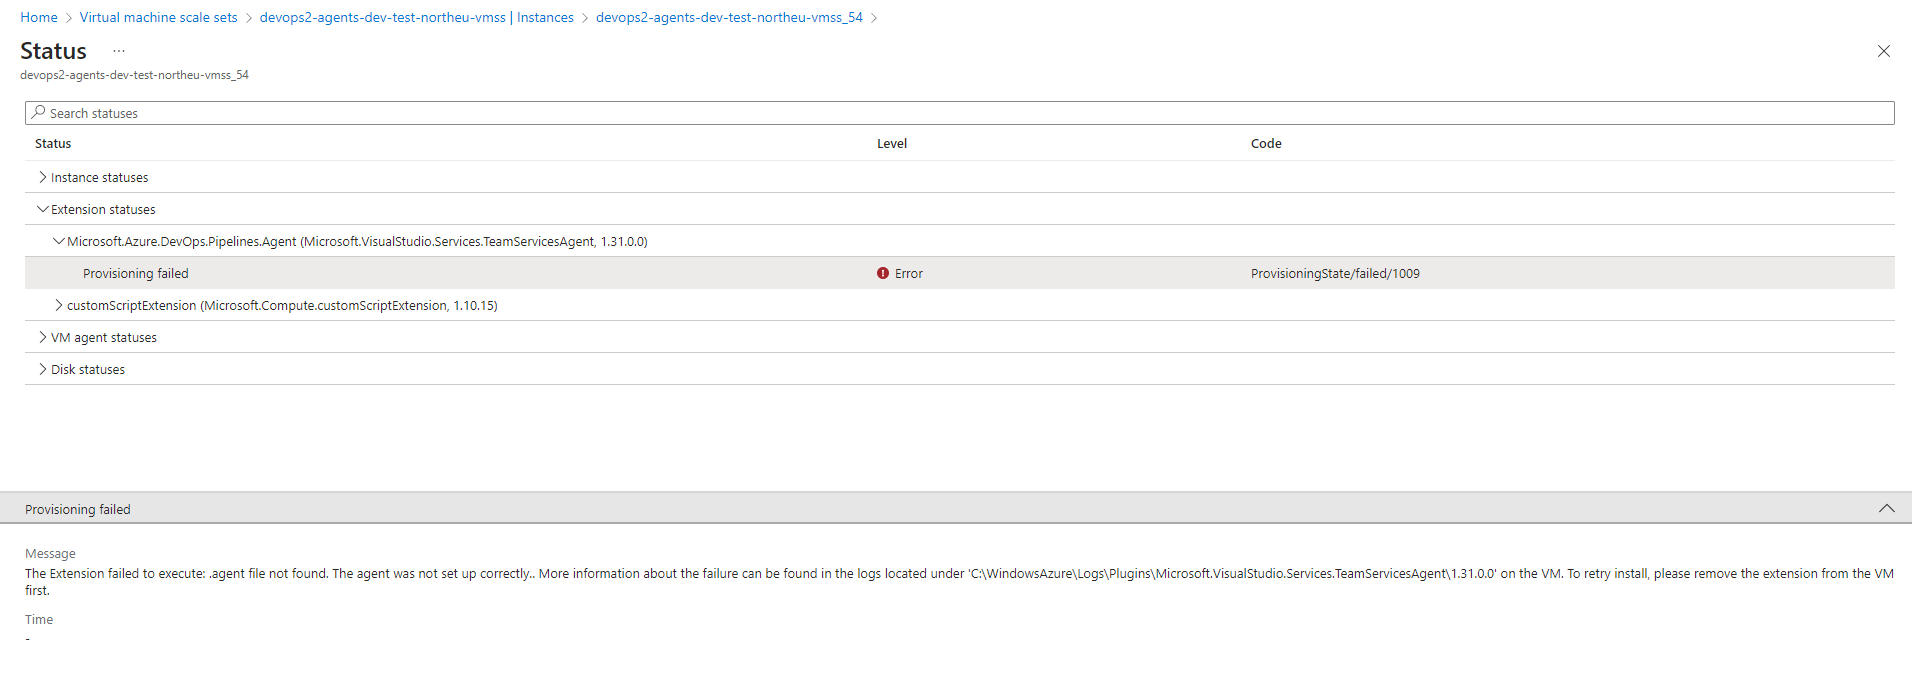Viewport: 1912px width, 679px height.
Task: Click the TeamServicesAgent 1.31.0.0 extension label
Action: 357,242
